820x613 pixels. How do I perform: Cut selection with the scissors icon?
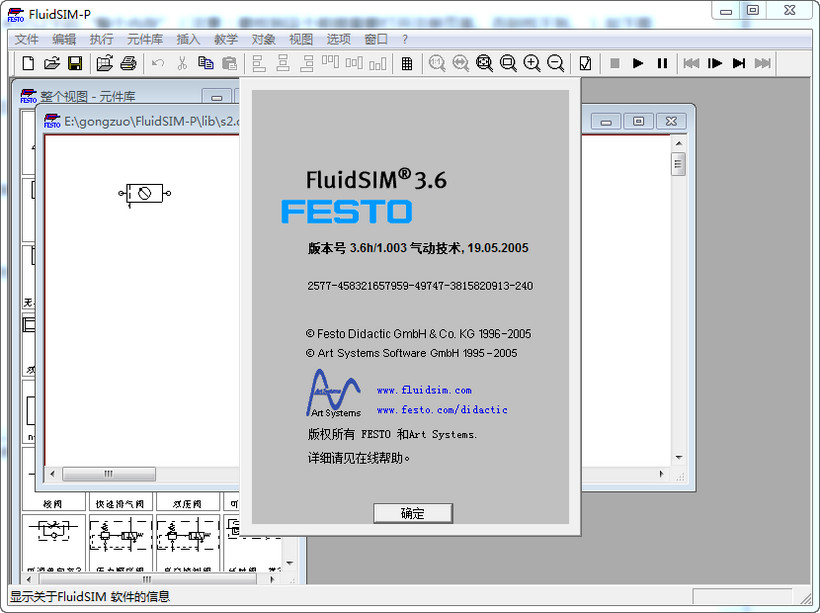click(182, 64)
